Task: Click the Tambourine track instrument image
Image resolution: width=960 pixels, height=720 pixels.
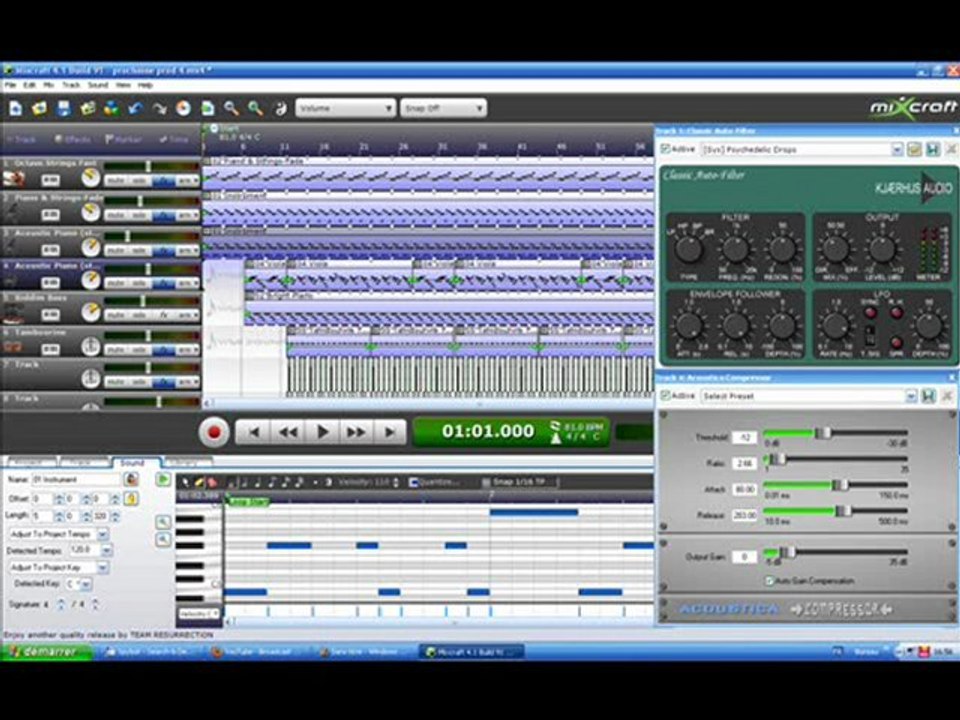Action: coord(13,347)
